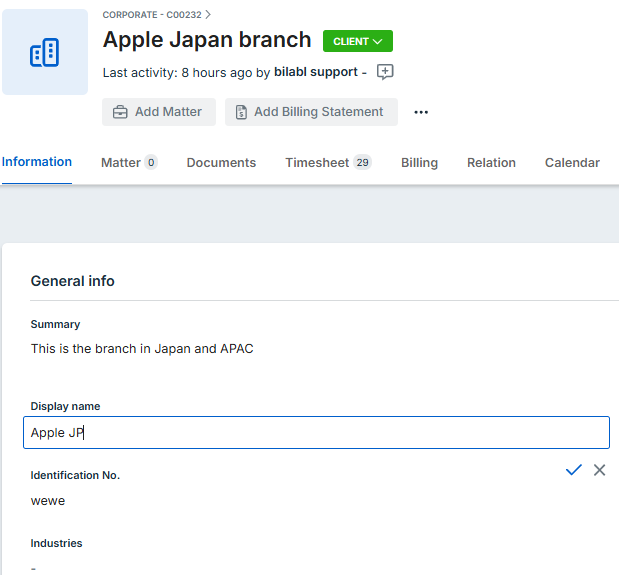Viewport: 619px width, 575px height.
Task: Open the Documents tab
Action: 221,163
